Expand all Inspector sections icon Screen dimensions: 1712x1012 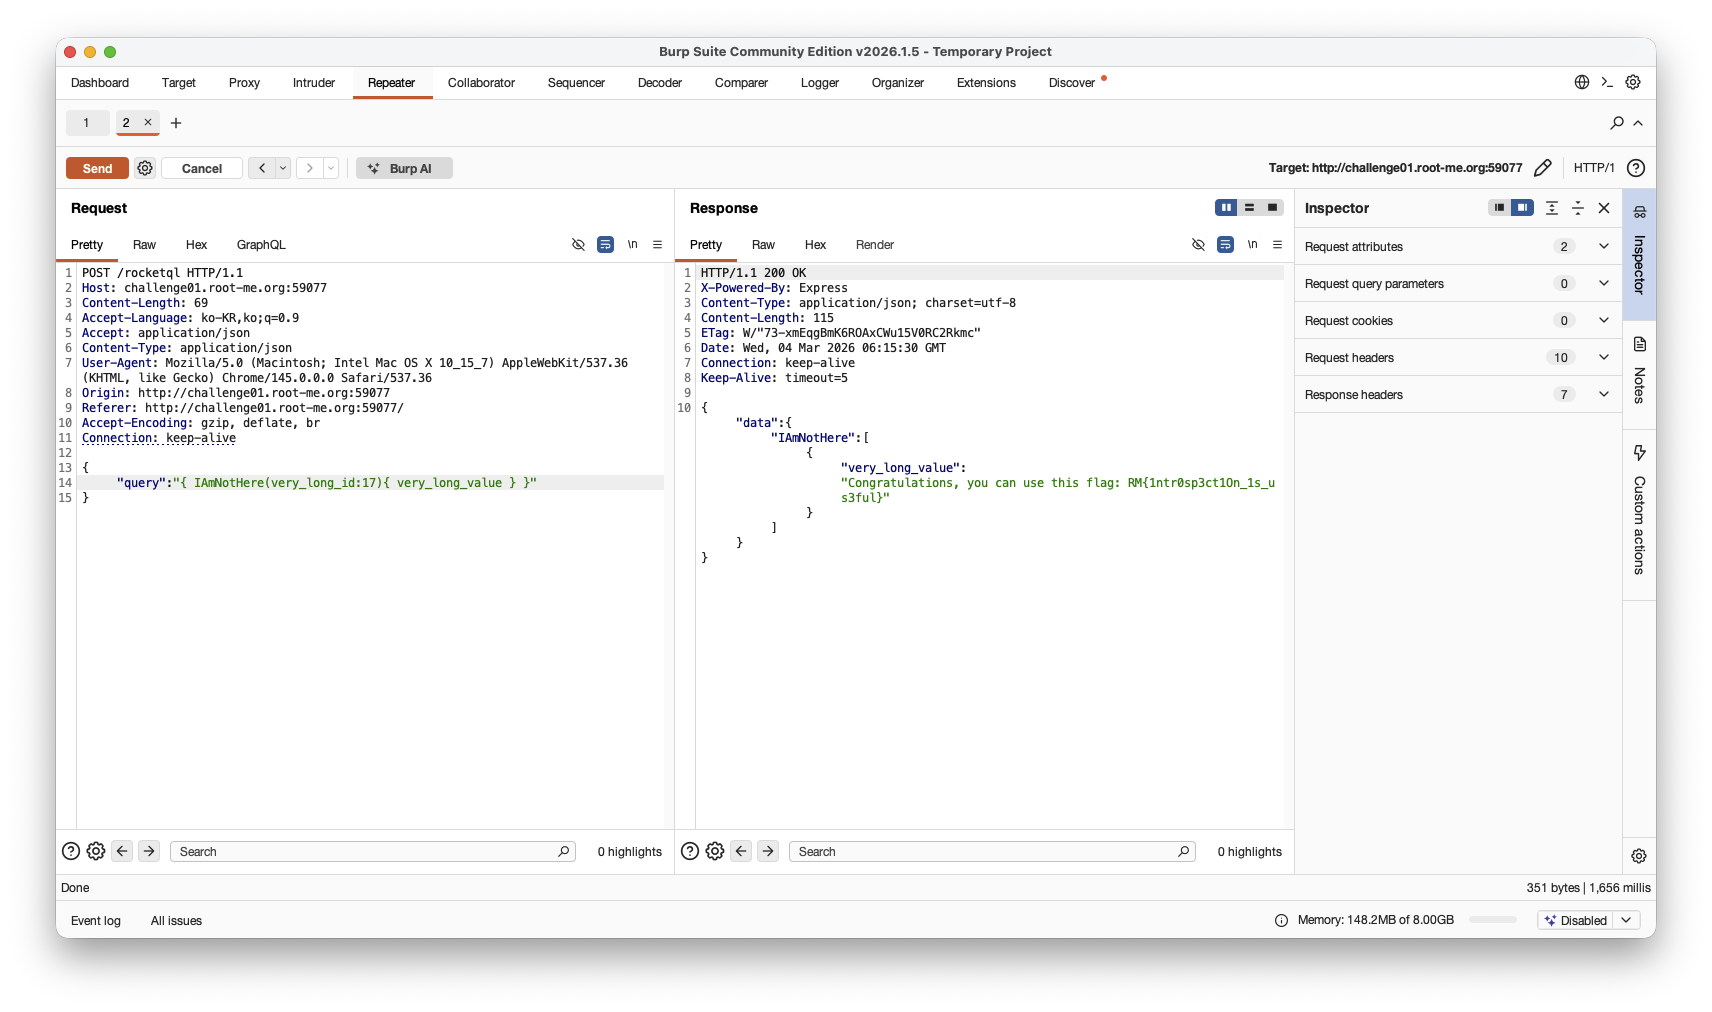pos(1552,208)
